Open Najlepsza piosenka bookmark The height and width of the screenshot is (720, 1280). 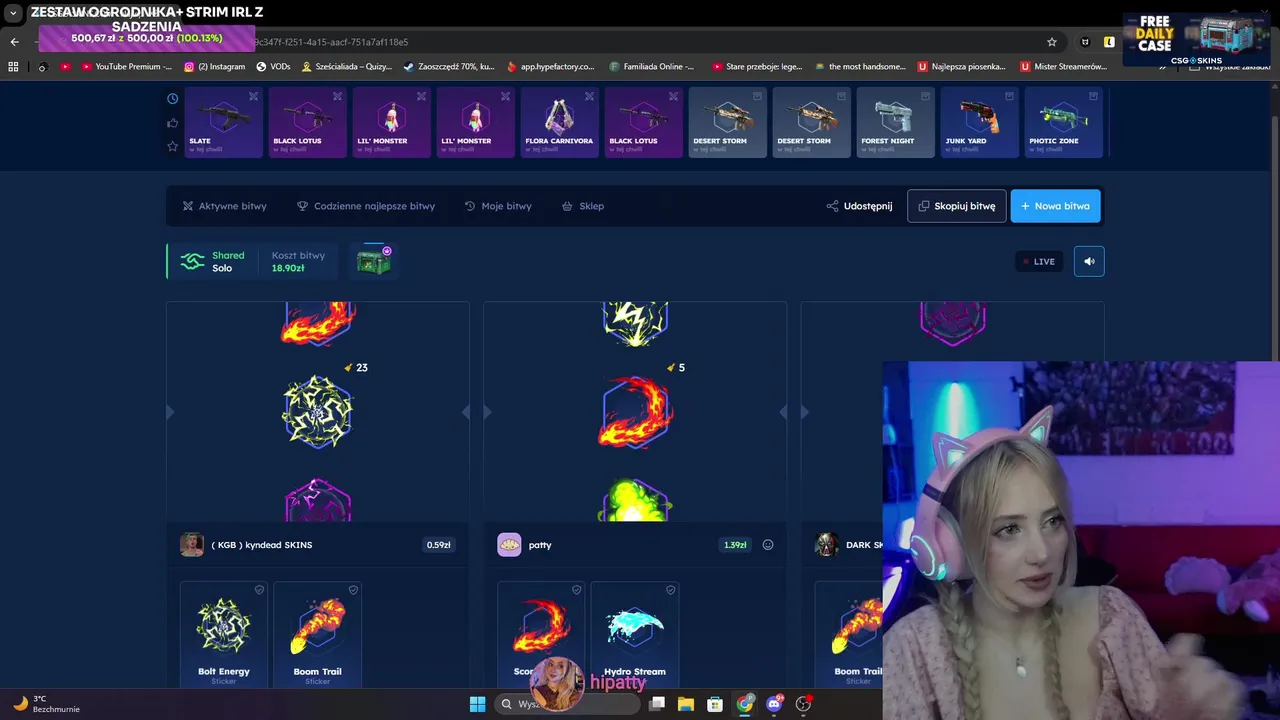(x=961, y=67)
